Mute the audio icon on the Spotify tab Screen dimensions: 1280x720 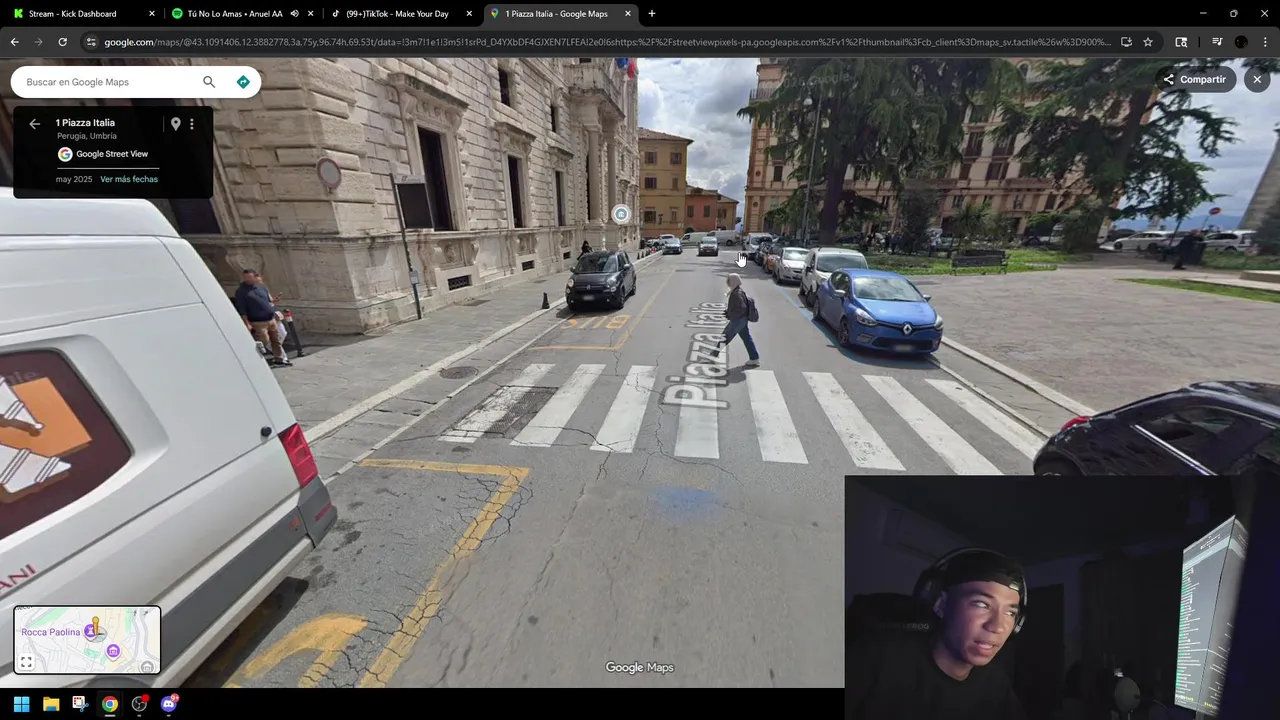coord(294,14)
